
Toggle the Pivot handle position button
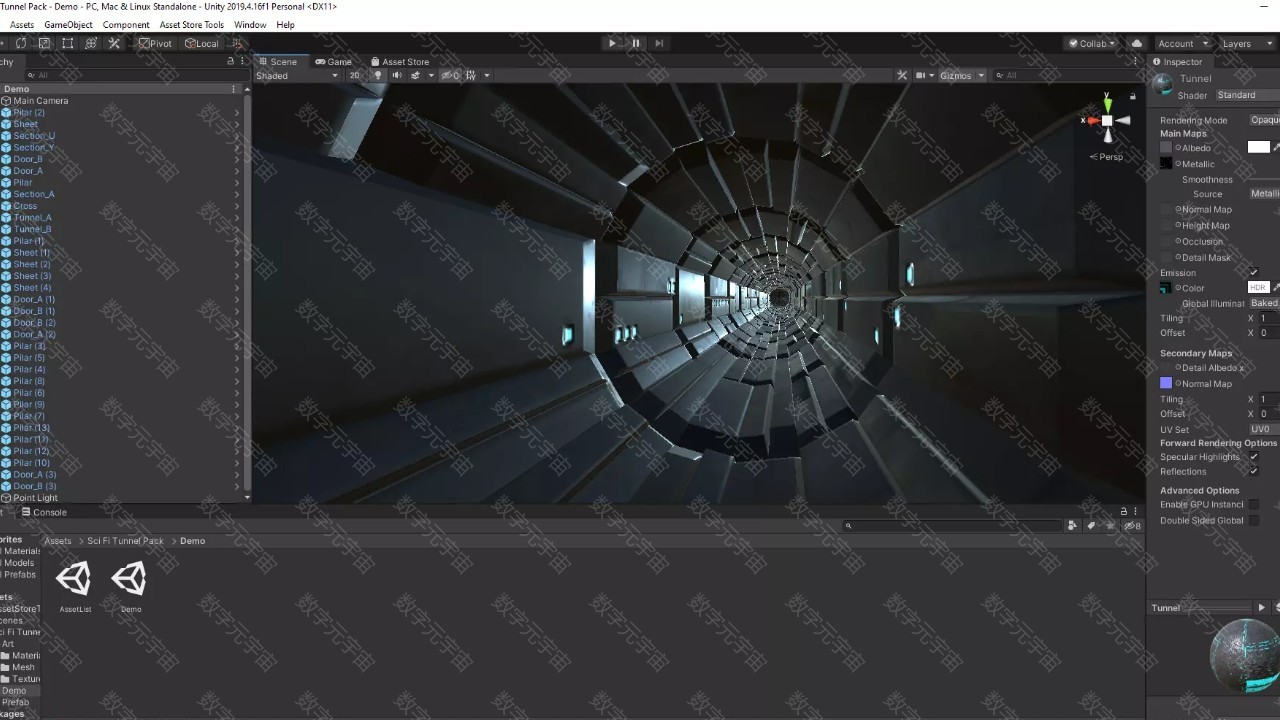[x=155, y=43]
